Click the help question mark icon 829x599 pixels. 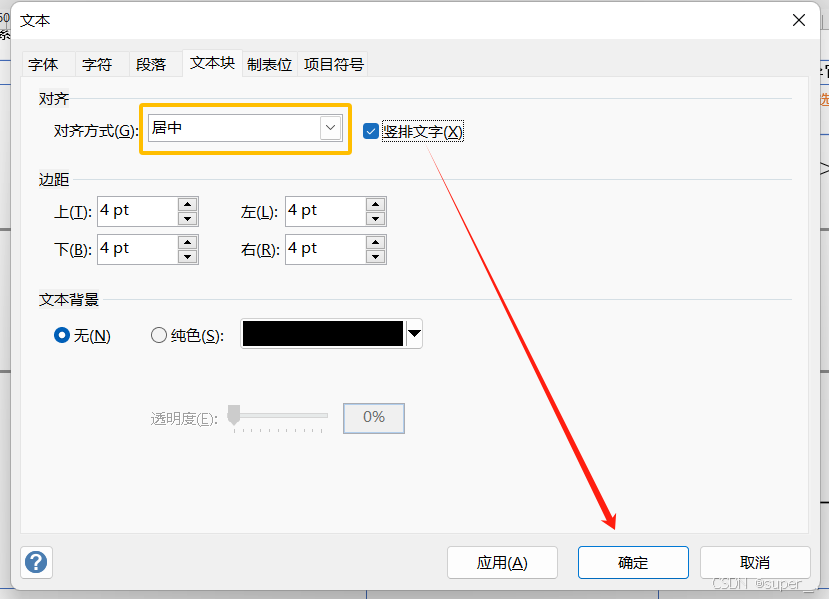(36, 562)
